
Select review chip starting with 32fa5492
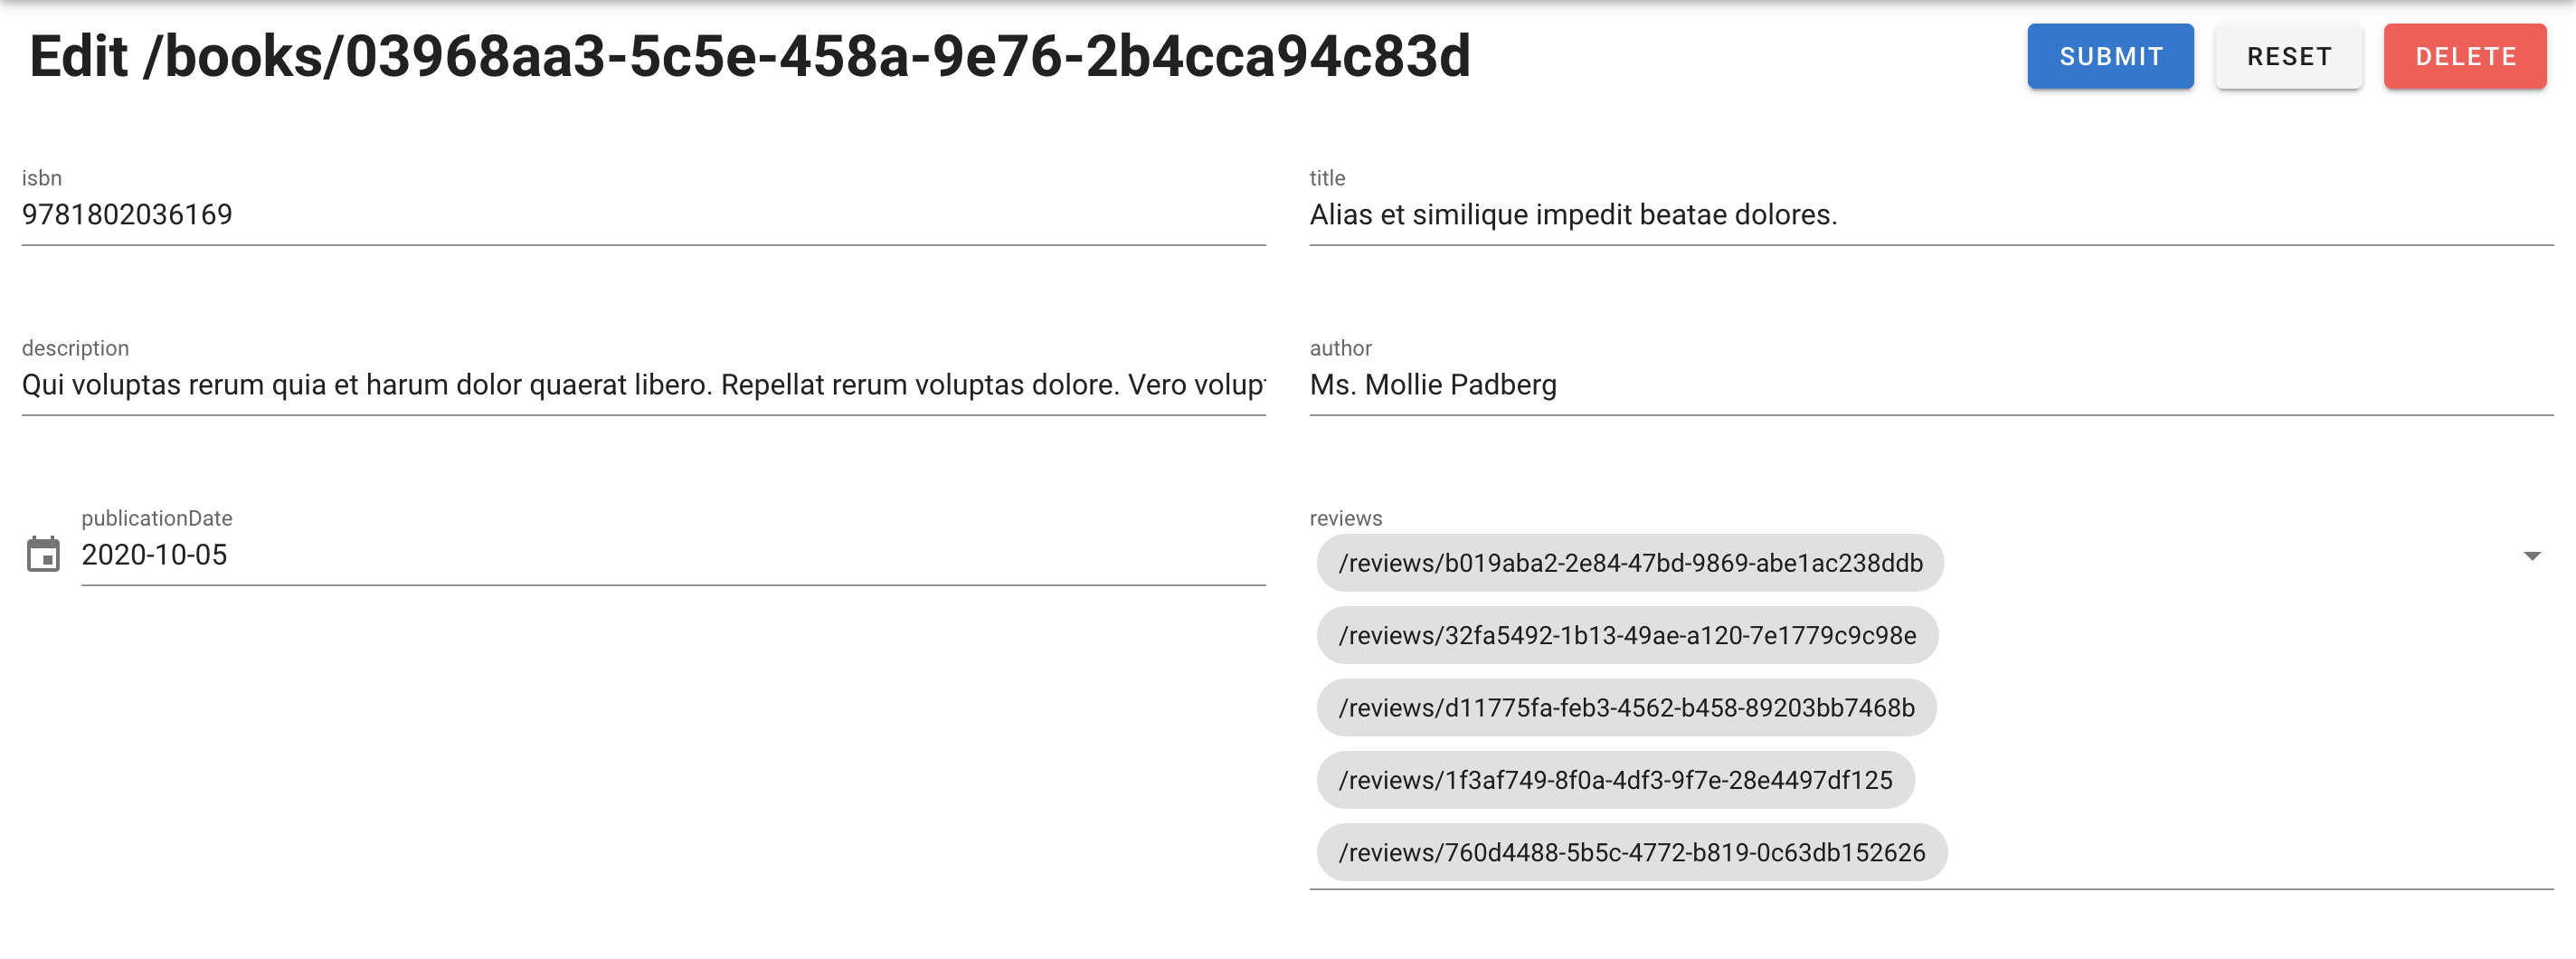click(1627, 635)
